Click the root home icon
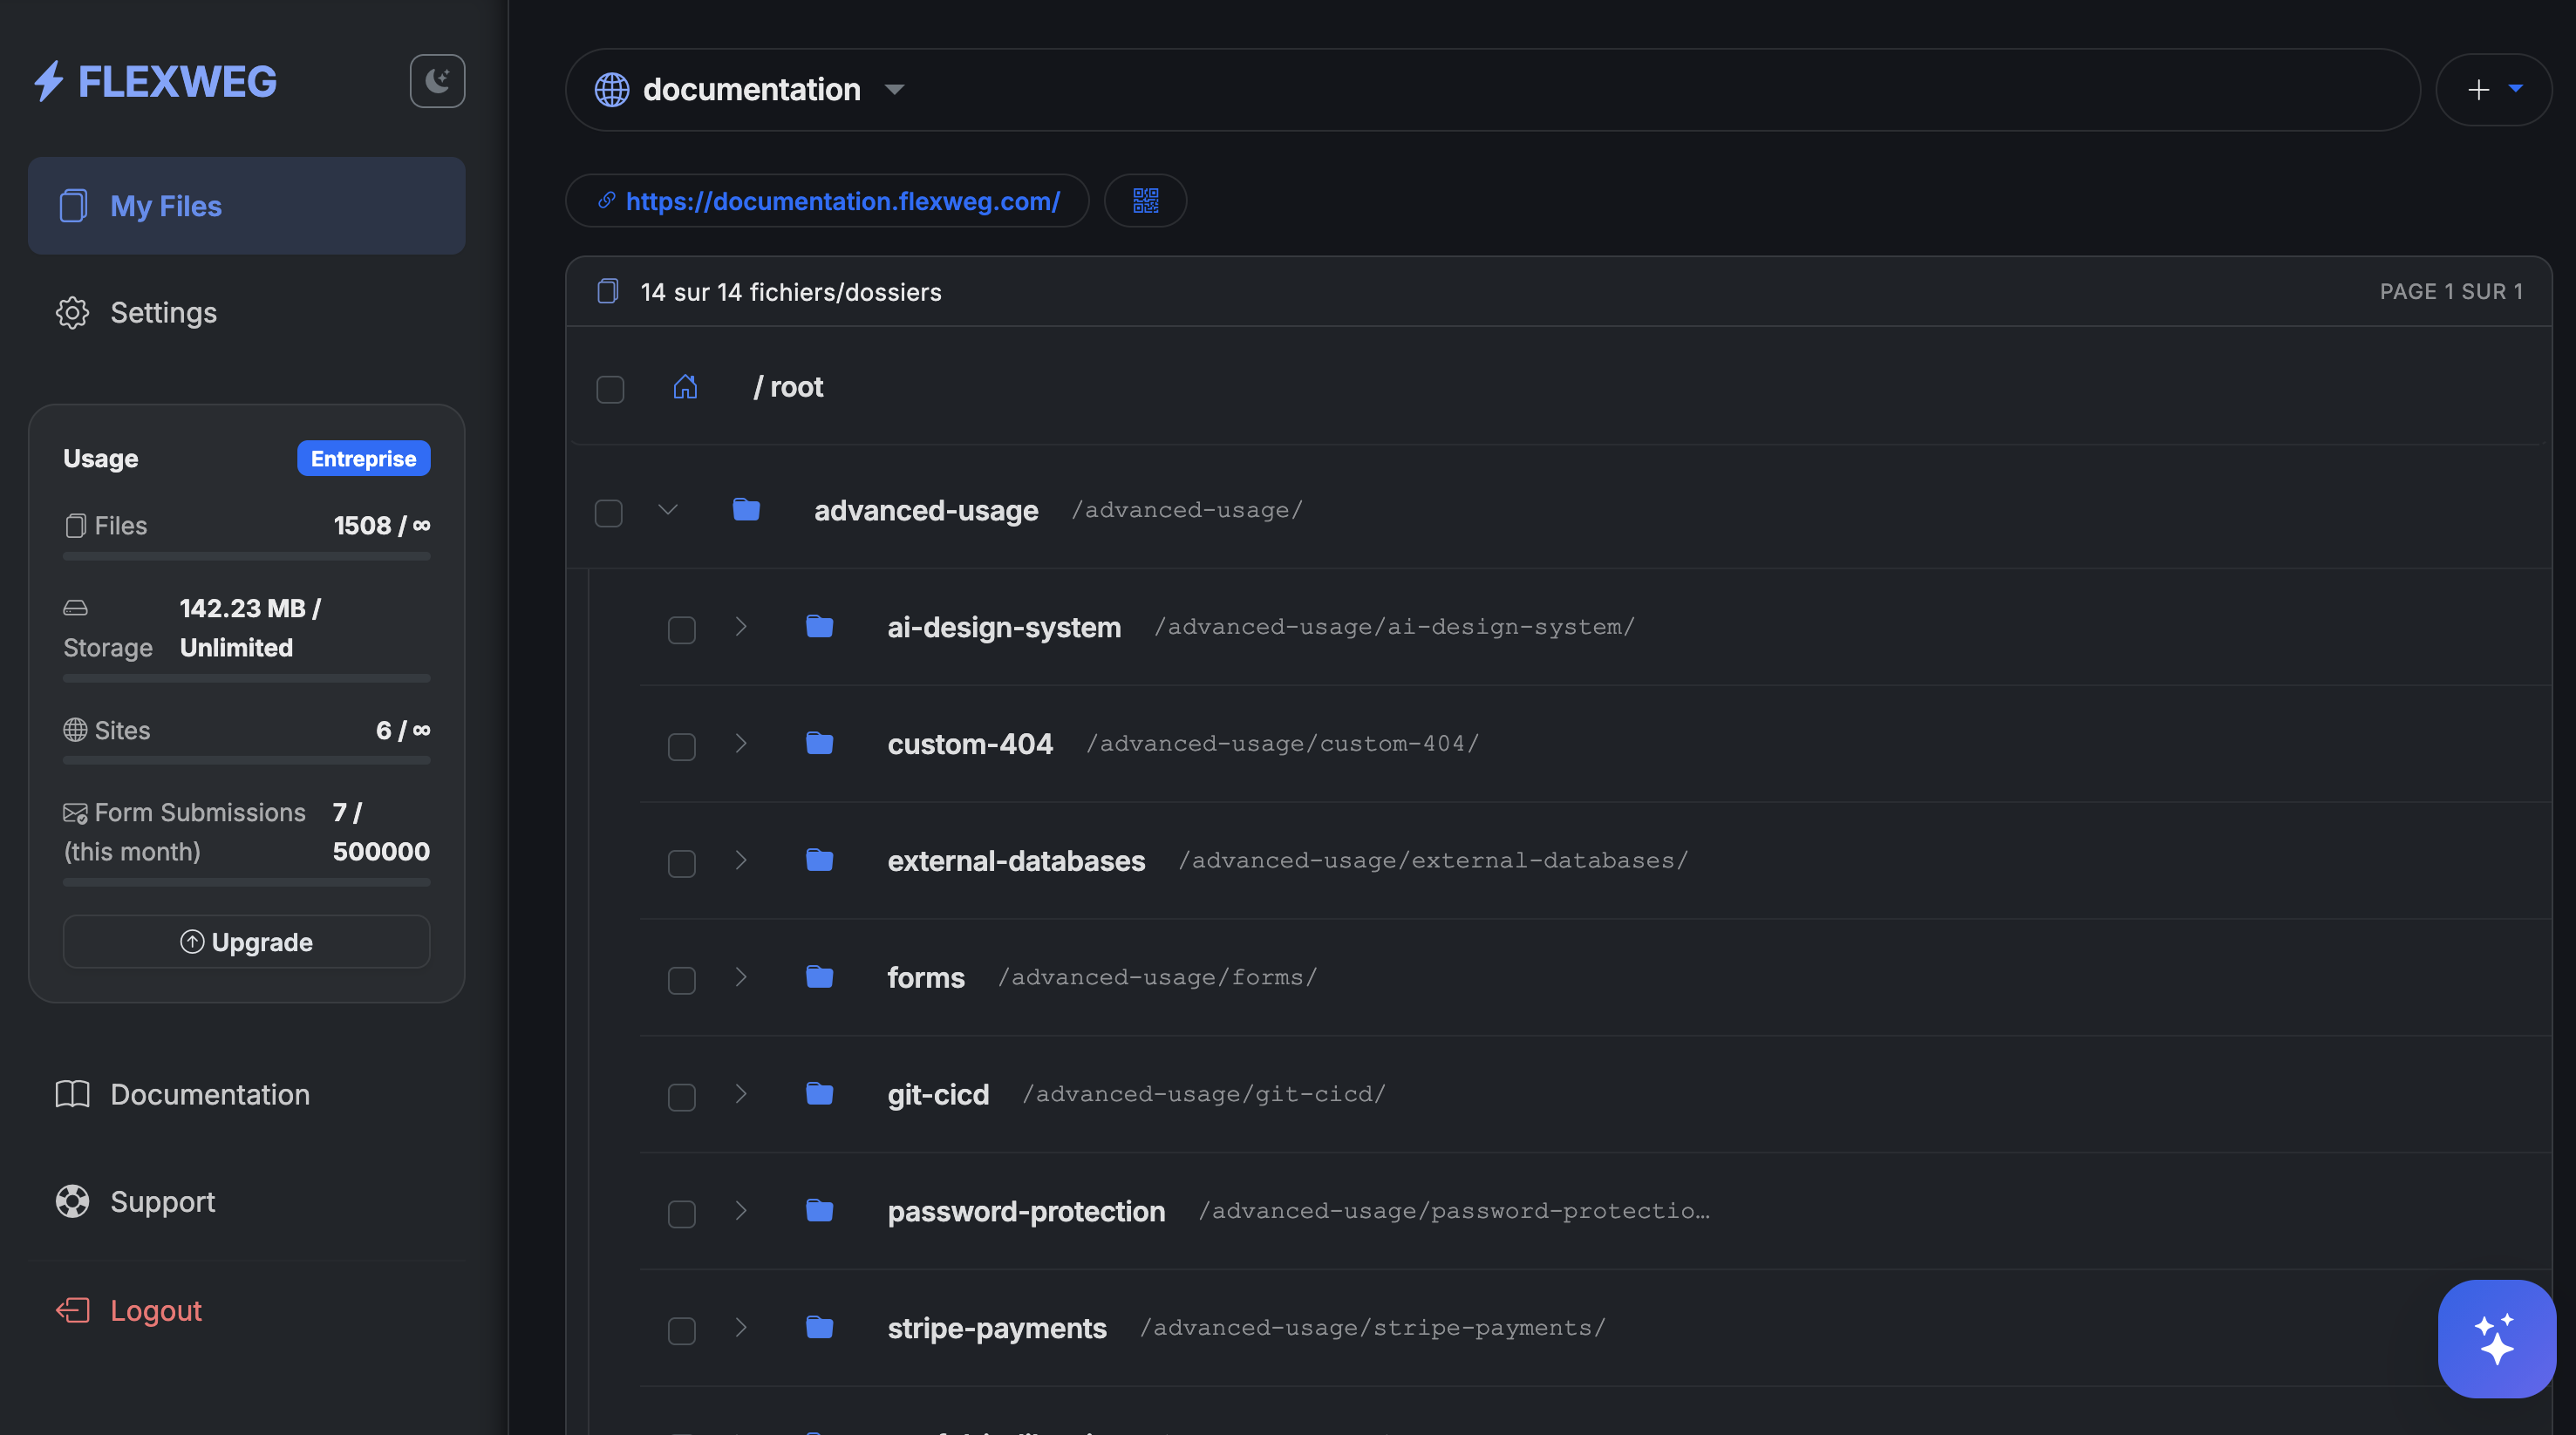2576x1435 pixels. [685, 387]
